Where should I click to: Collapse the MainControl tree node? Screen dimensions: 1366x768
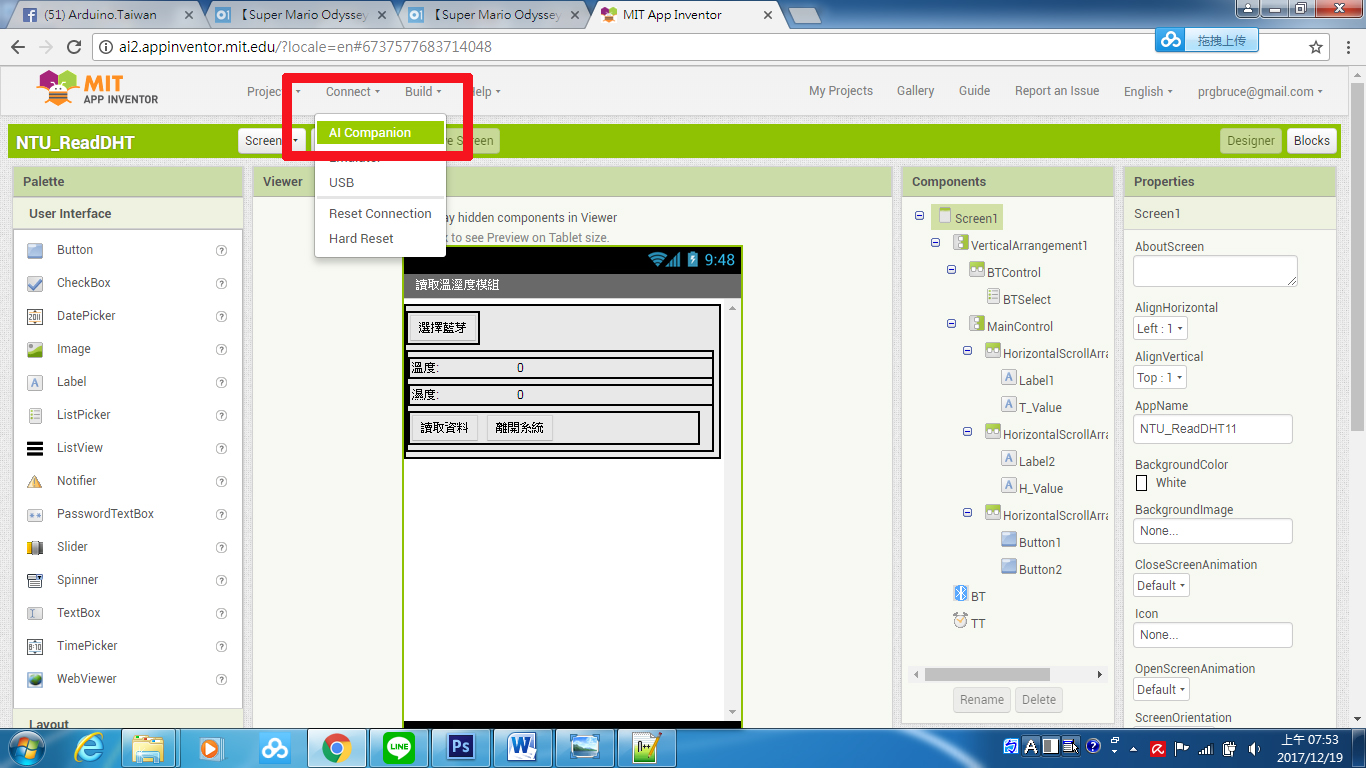952,324
